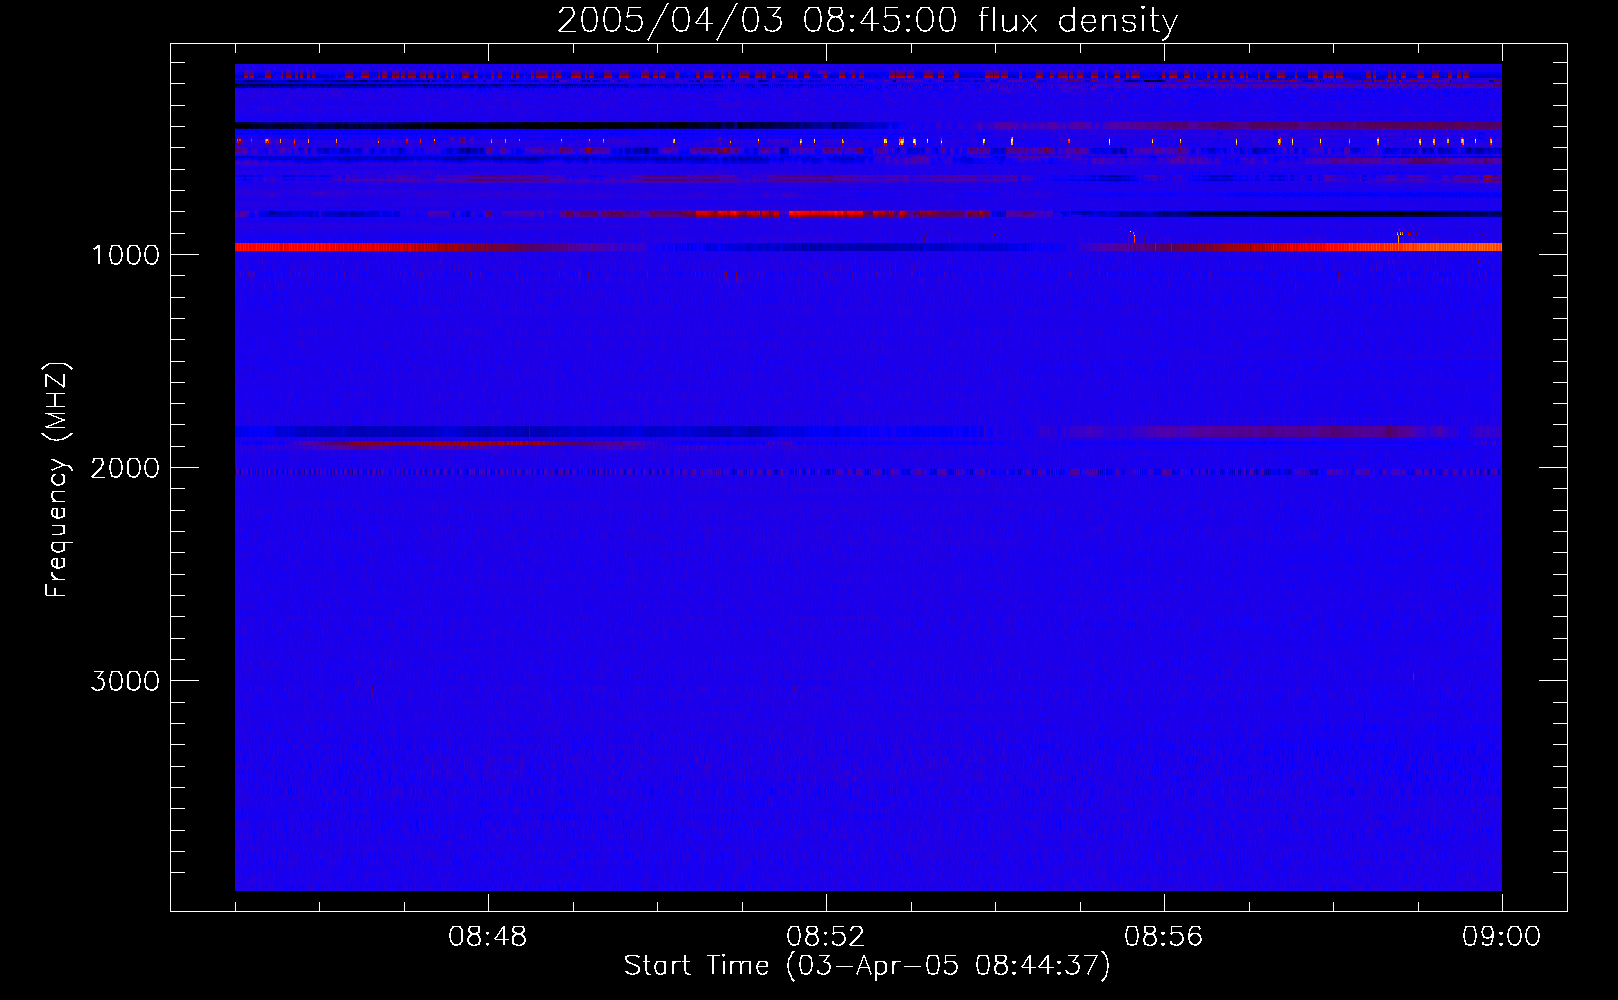Click the plot title '2005/04/03 08:45:00 flux density'
The image size is (1618, 1000).
point(867,20)
